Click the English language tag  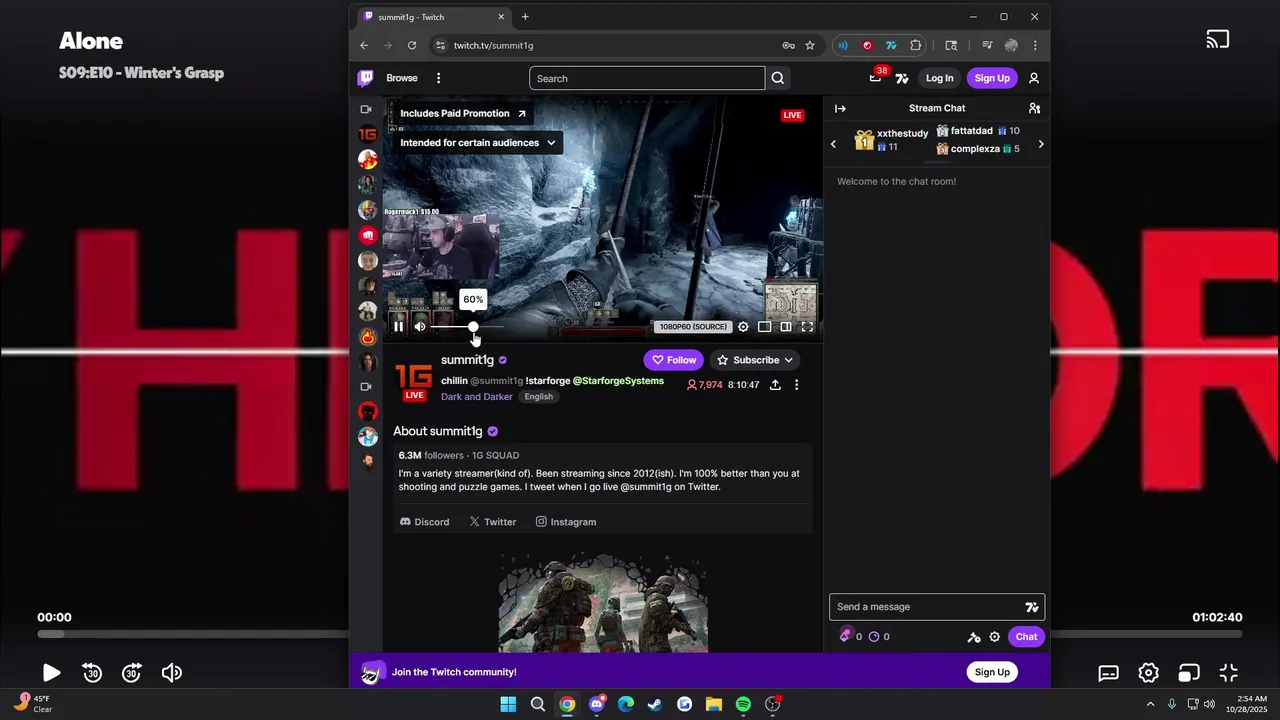pos(538,397)
